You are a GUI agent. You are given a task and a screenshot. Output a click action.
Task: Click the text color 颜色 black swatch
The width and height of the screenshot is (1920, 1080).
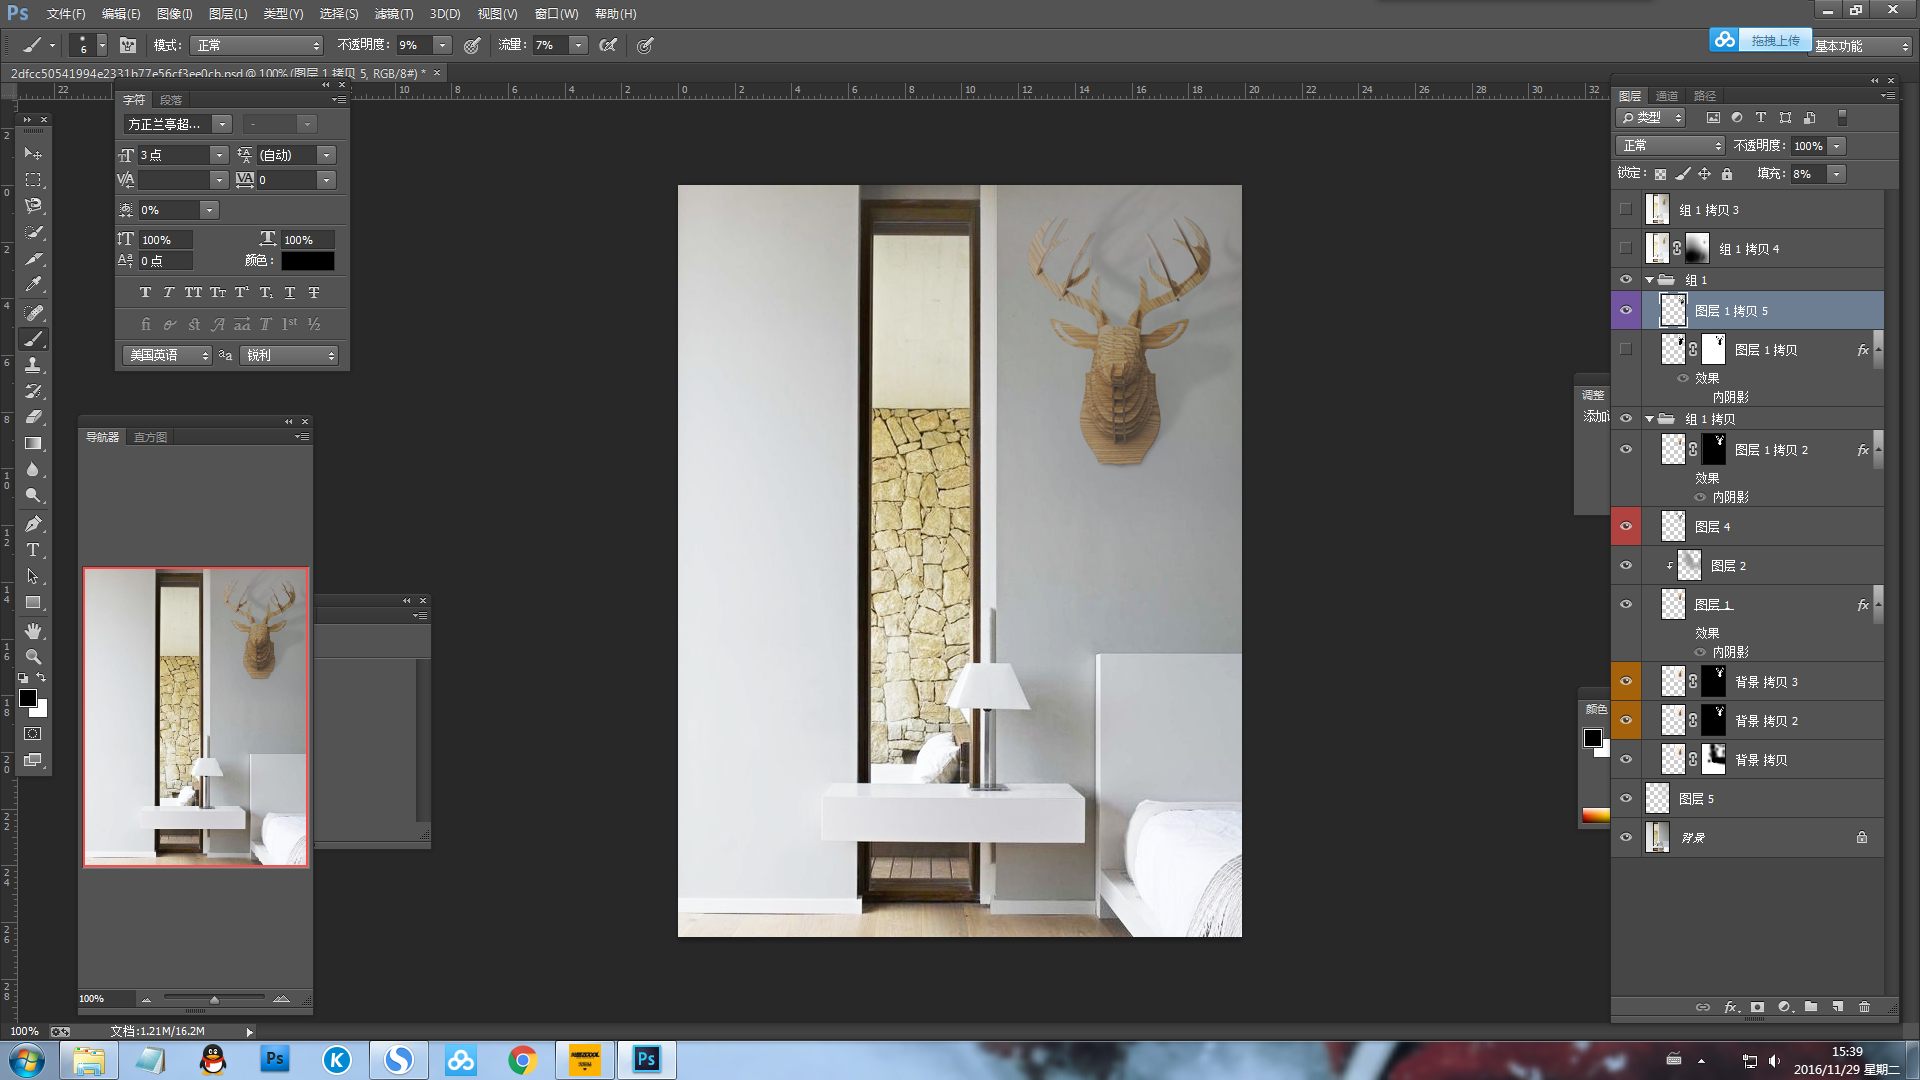(307, 261)
